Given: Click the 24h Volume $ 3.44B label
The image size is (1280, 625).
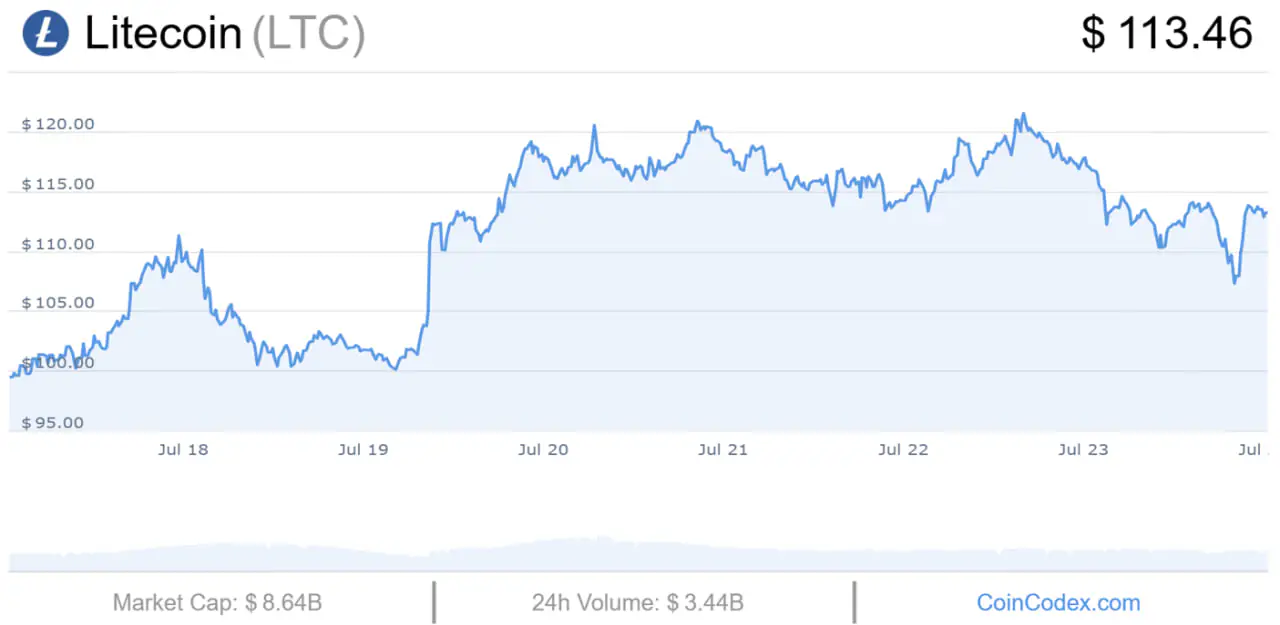Looking at the screenshot, I should [x=638, y=603].
